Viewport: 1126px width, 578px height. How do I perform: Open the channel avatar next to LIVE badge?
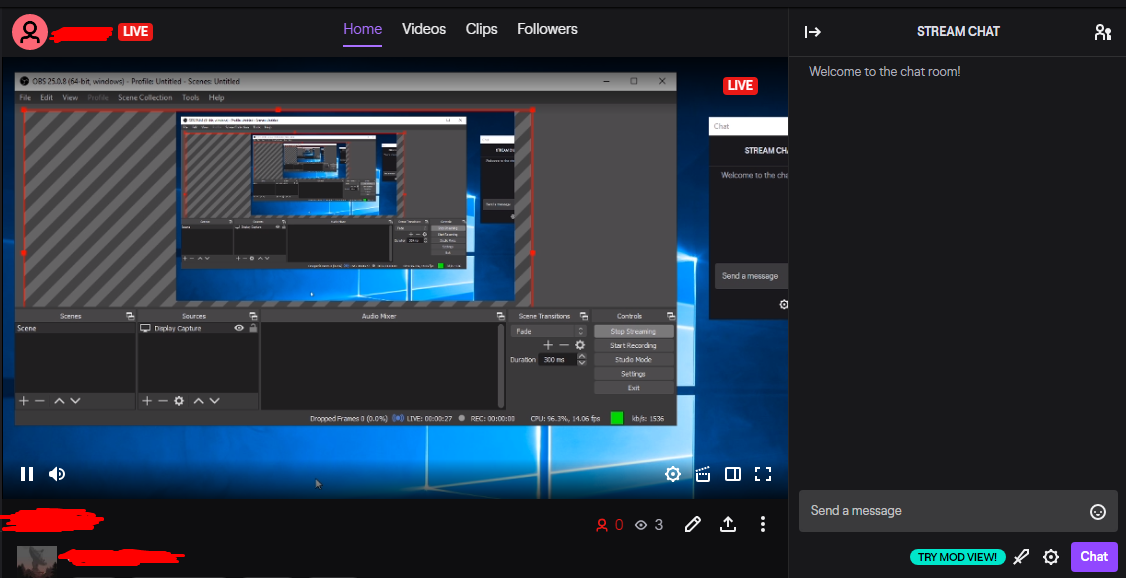point(30,32)
